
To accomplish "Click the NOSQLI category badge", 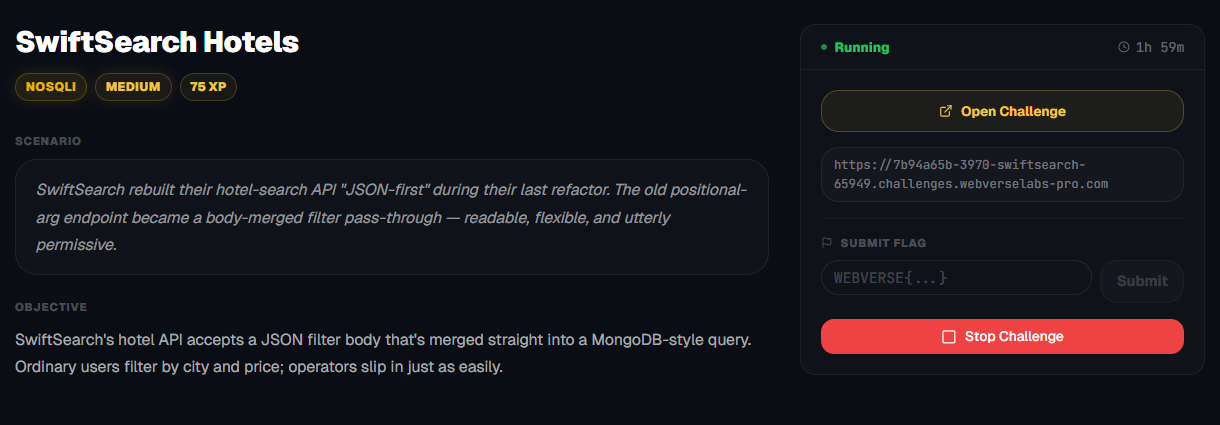I will pos(51,87).
